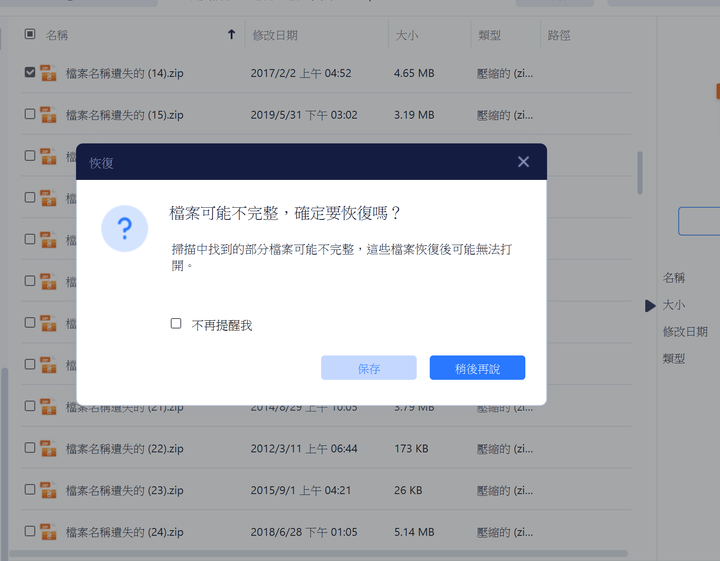The height and width of the screenshot is (561, 720).
Task: Click size value 3.19 MB
Action: pos(414,115)
